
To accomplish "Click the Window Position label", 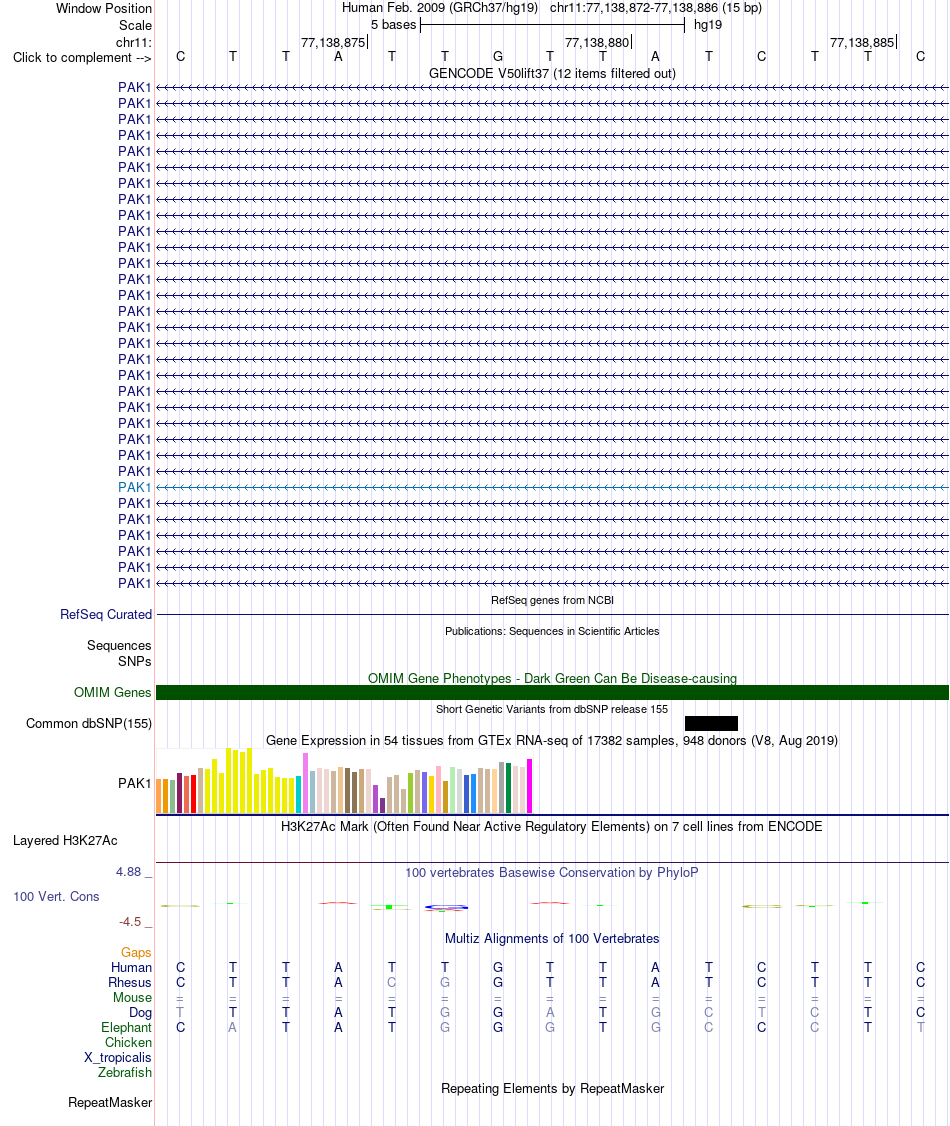I will click(x=104, y=9).
